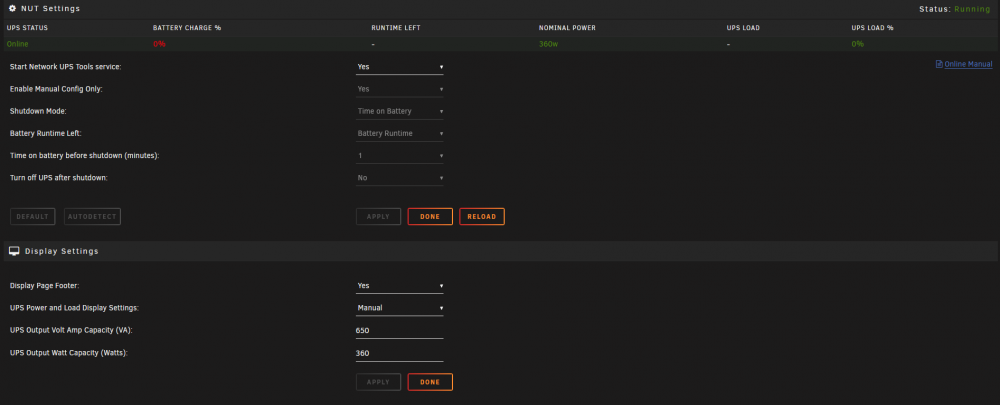The height and width of the screenshot is (405, 1000).
Task: Click DONE in NUT Settings section
Action: [430, 217]
